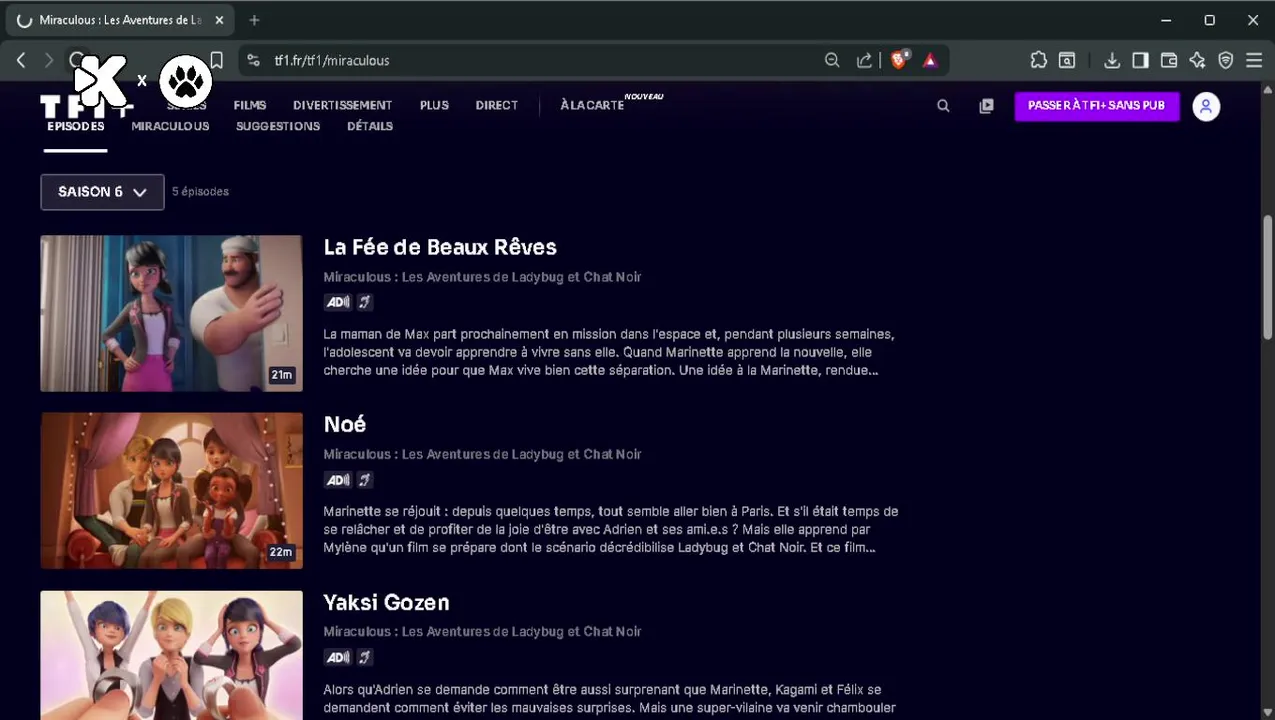Open the Direct menu
The image size is (1275, 720).
click(x=497, y=105)
